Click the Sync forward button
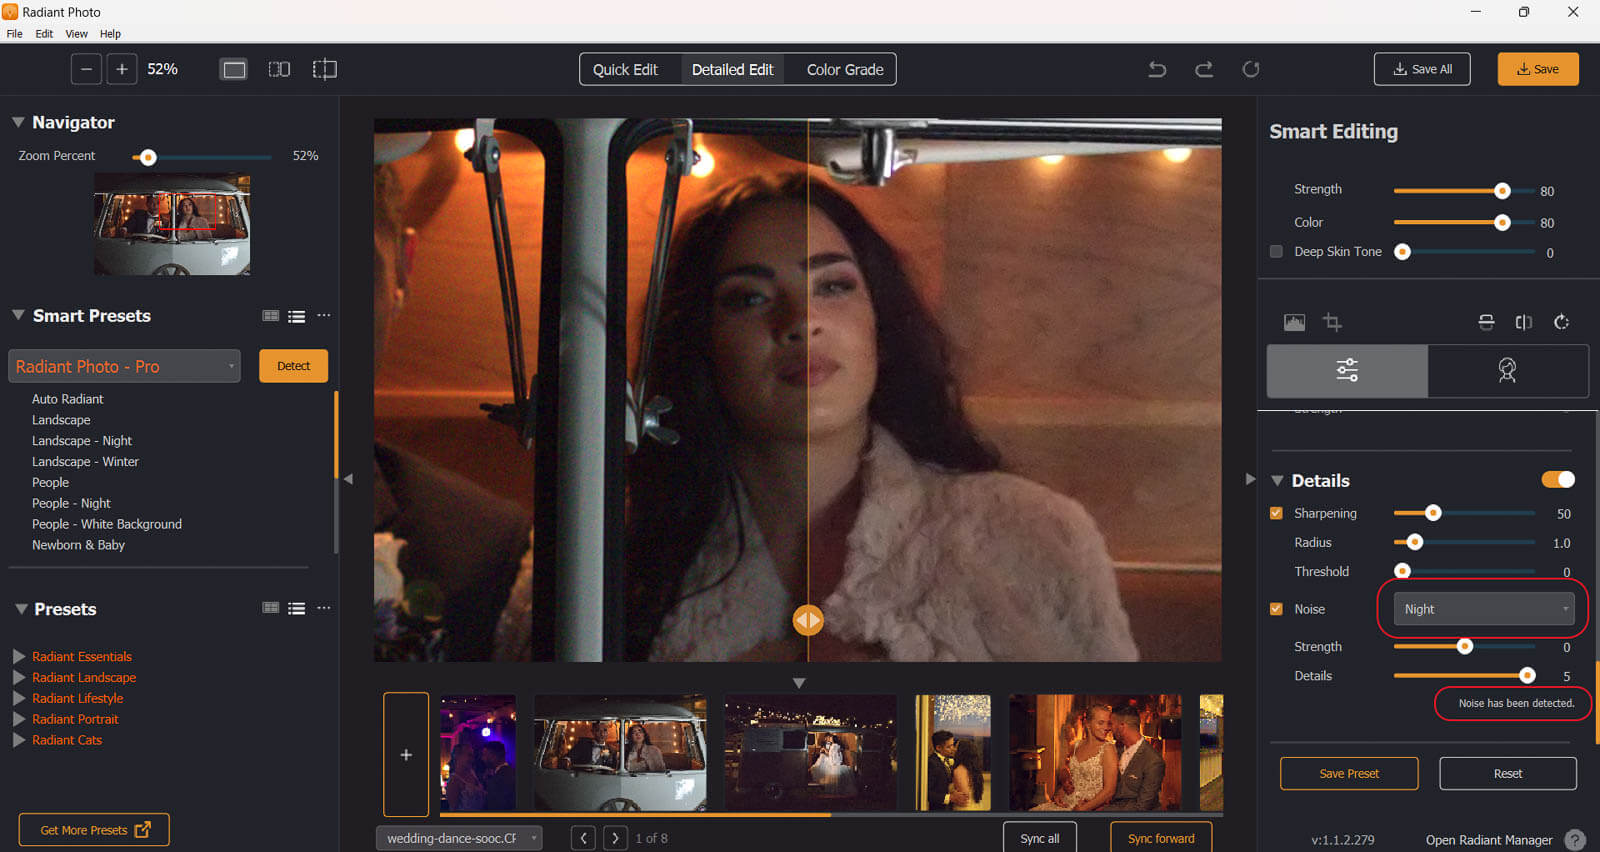Viewport: 1600px width, 852px height. tap(1160, 838)
